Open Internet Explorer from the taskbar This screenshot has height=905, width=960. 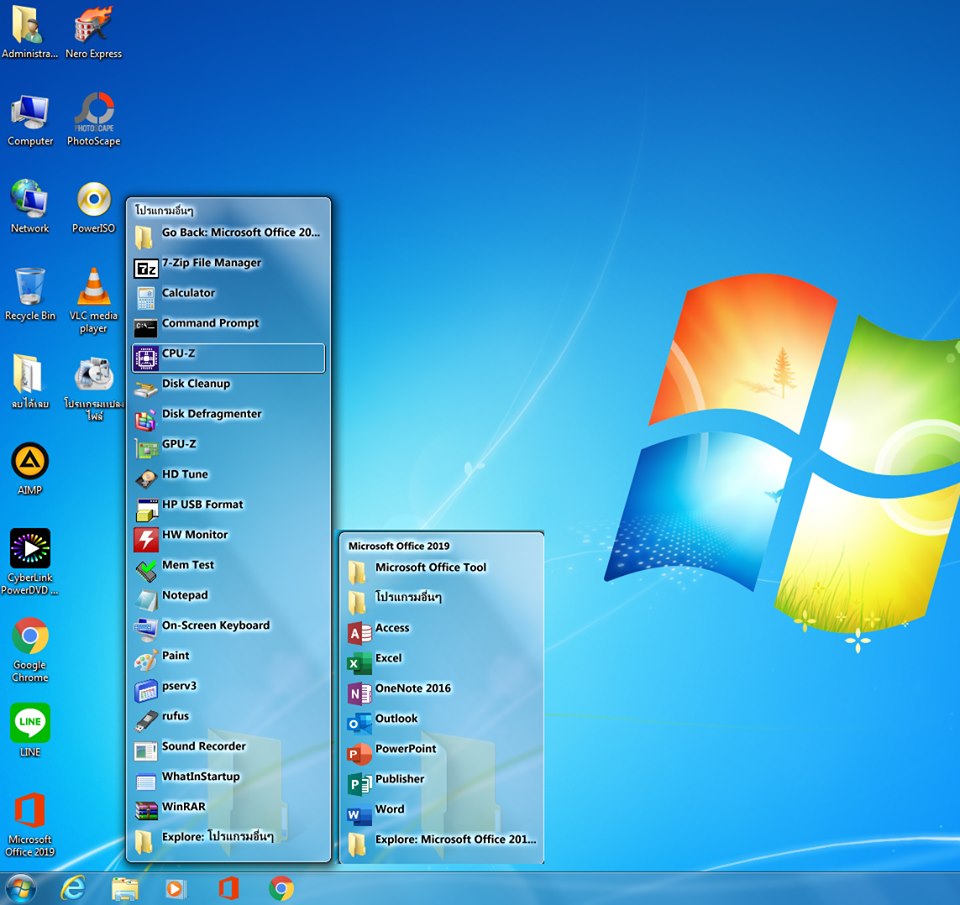click(x=73, y=888)
